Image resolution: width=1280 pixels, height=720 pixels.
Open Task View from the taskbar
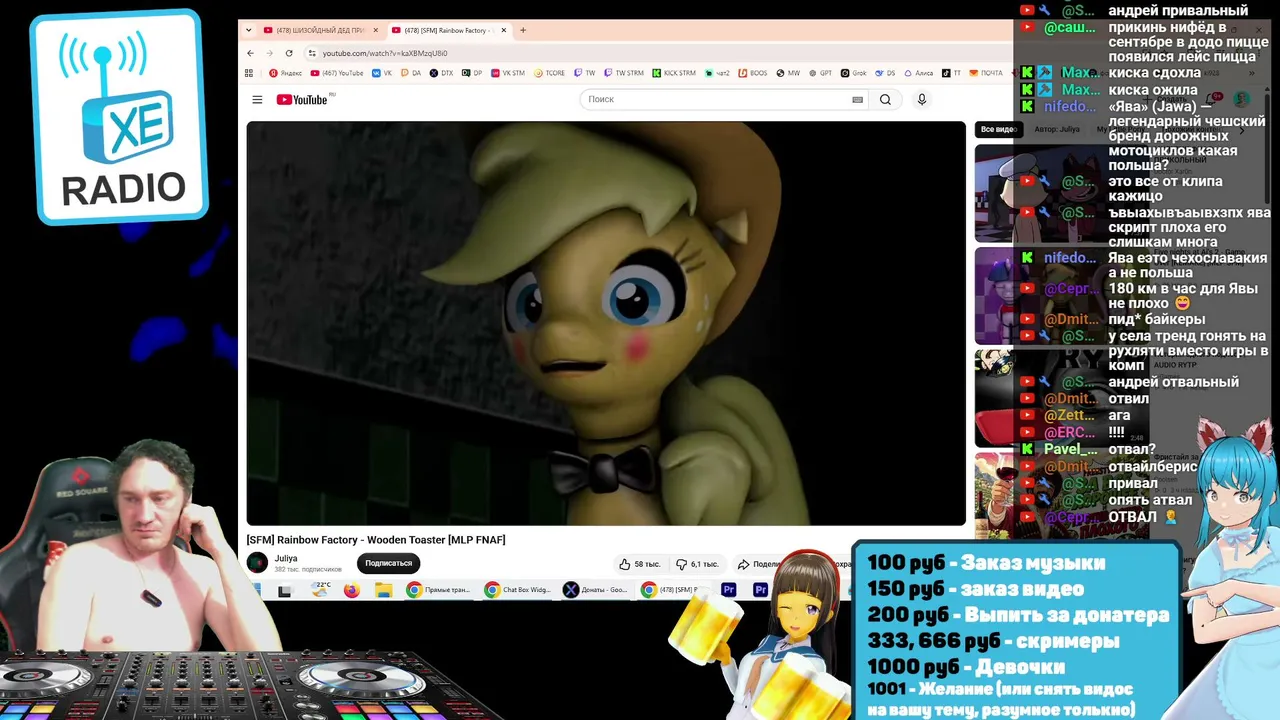(x=285, y=591)
